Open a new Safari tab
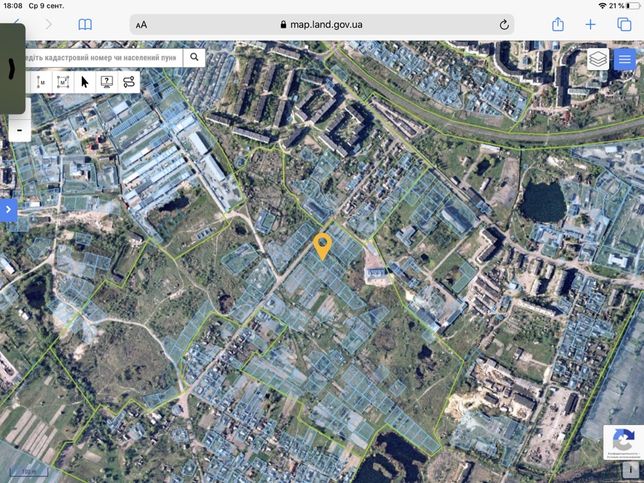 click(590, 24)
